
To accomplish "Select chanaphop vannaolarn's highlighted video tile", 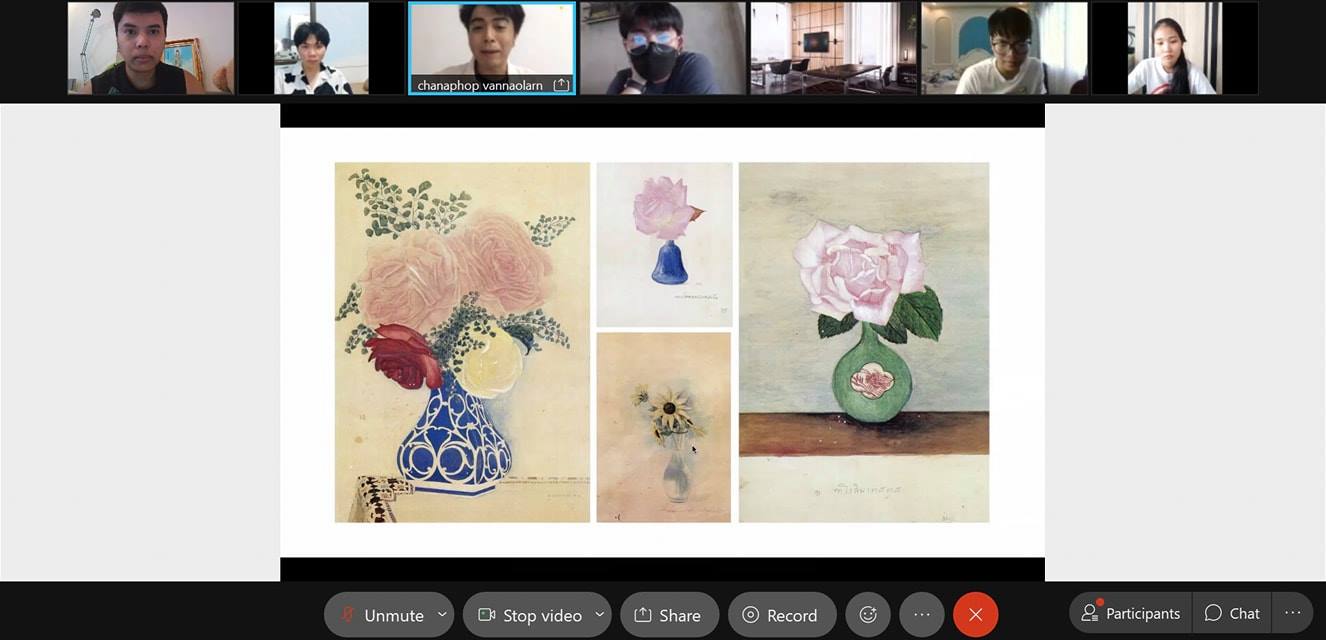I will 491,45.
